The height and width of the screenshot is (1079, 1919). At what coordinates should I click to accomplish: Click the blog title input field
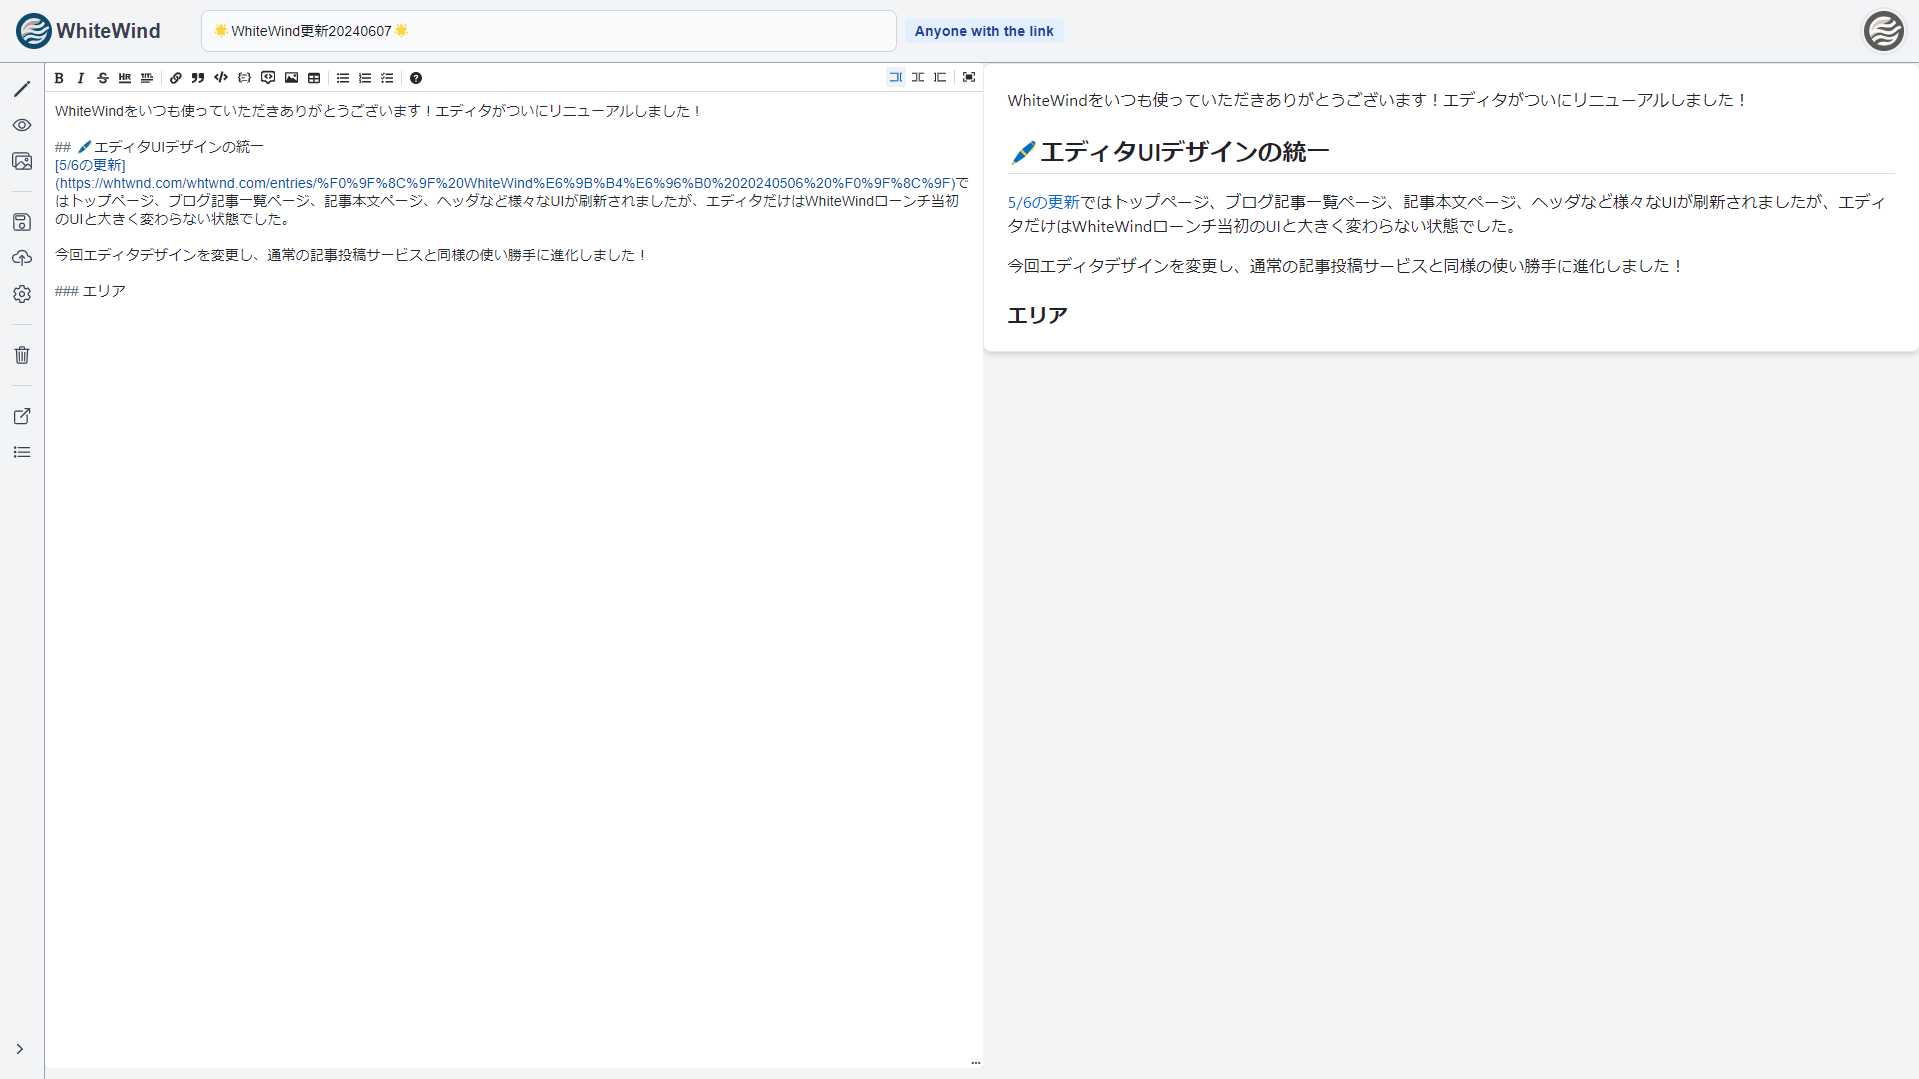click(x=548, y=31)
